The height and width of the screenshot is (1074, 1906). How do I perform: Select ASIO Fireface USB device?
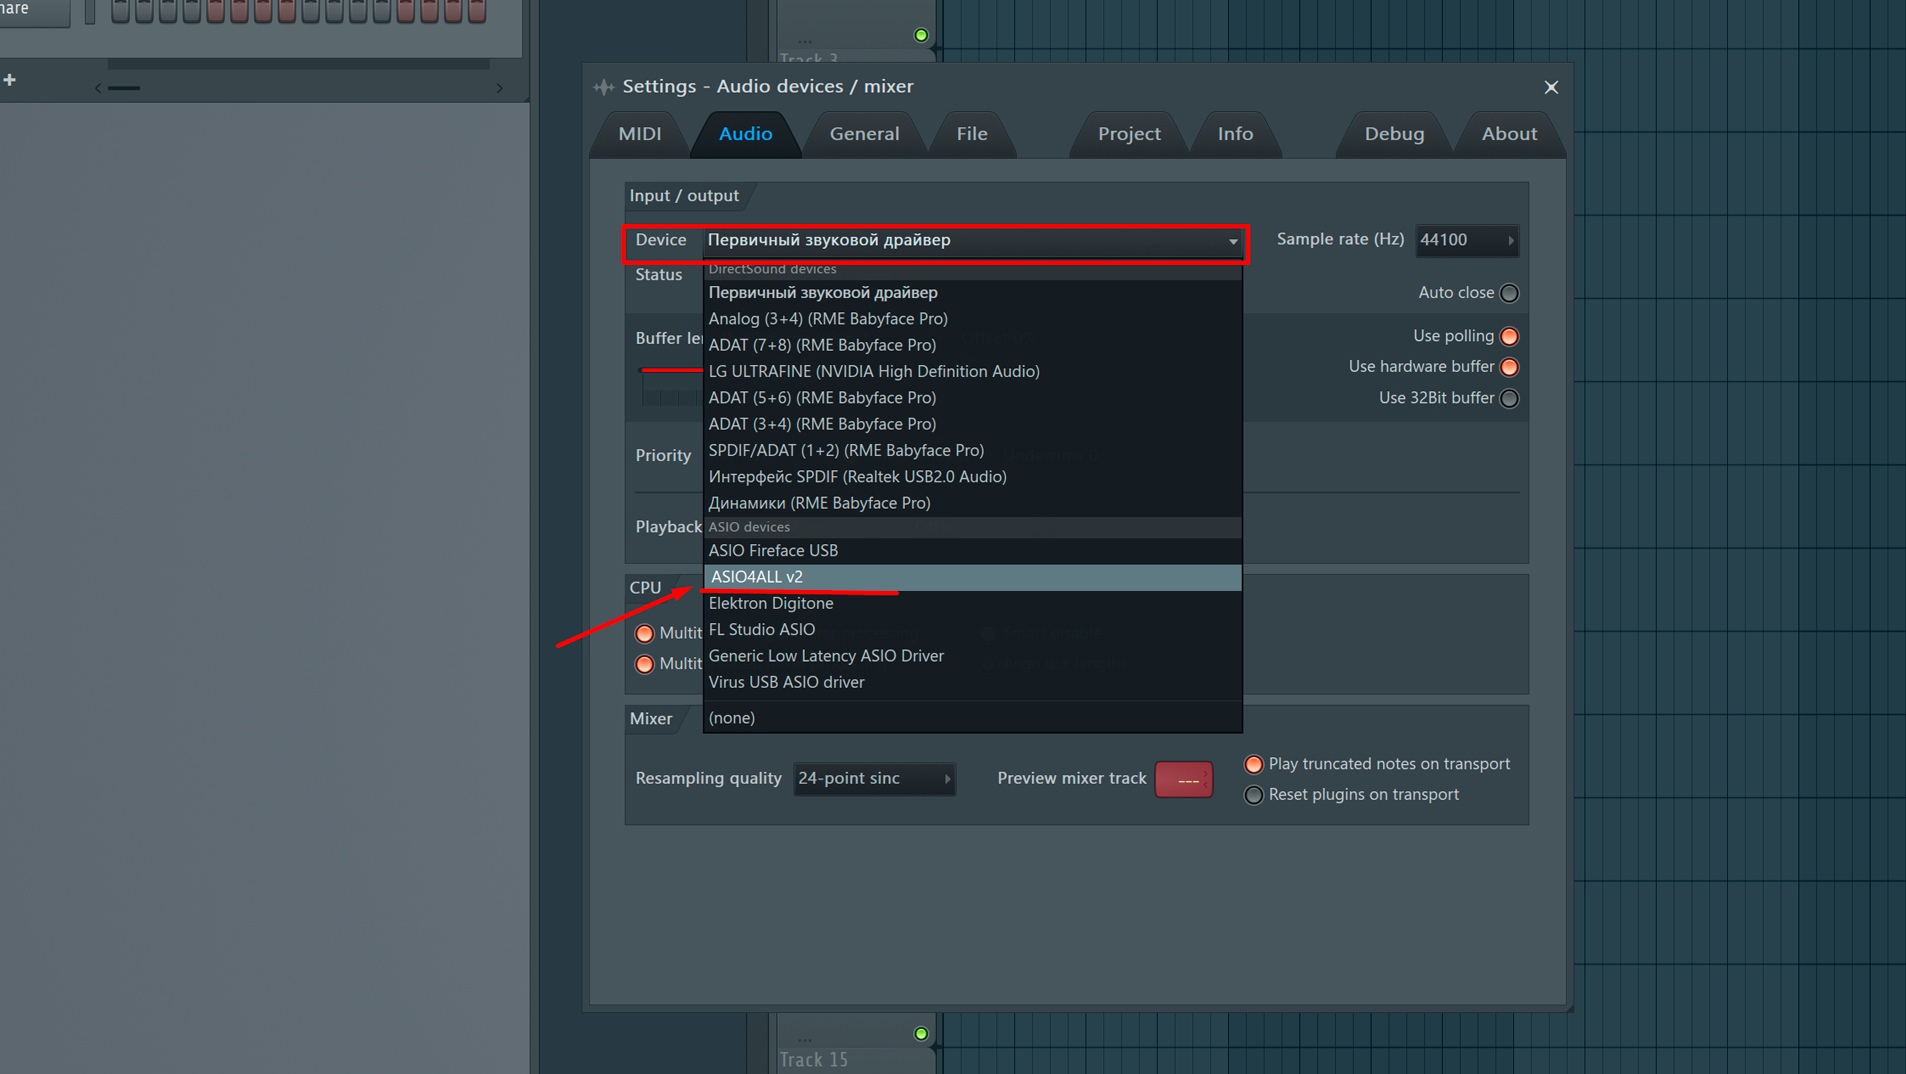coord(972,550)
